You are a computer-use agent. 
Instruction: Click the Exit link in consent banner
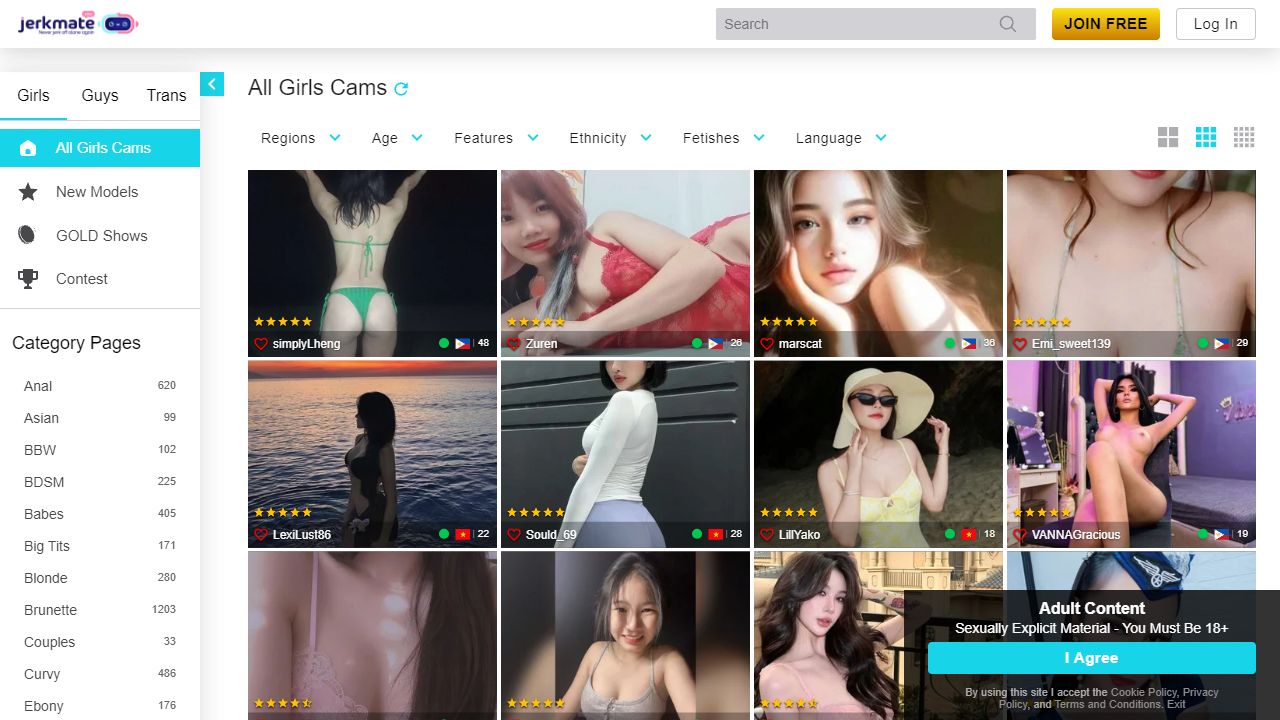tap(1177, 704)
